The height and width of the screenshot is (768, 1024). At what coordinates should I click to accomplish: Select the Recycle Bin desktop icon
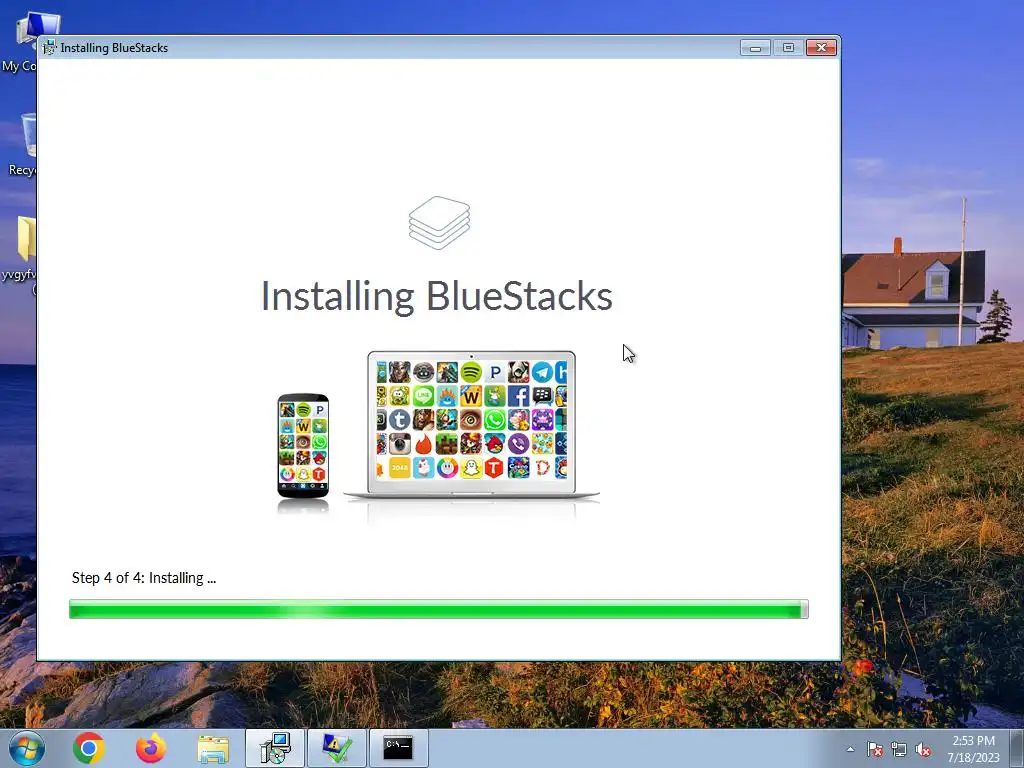(x=21, y=145)
